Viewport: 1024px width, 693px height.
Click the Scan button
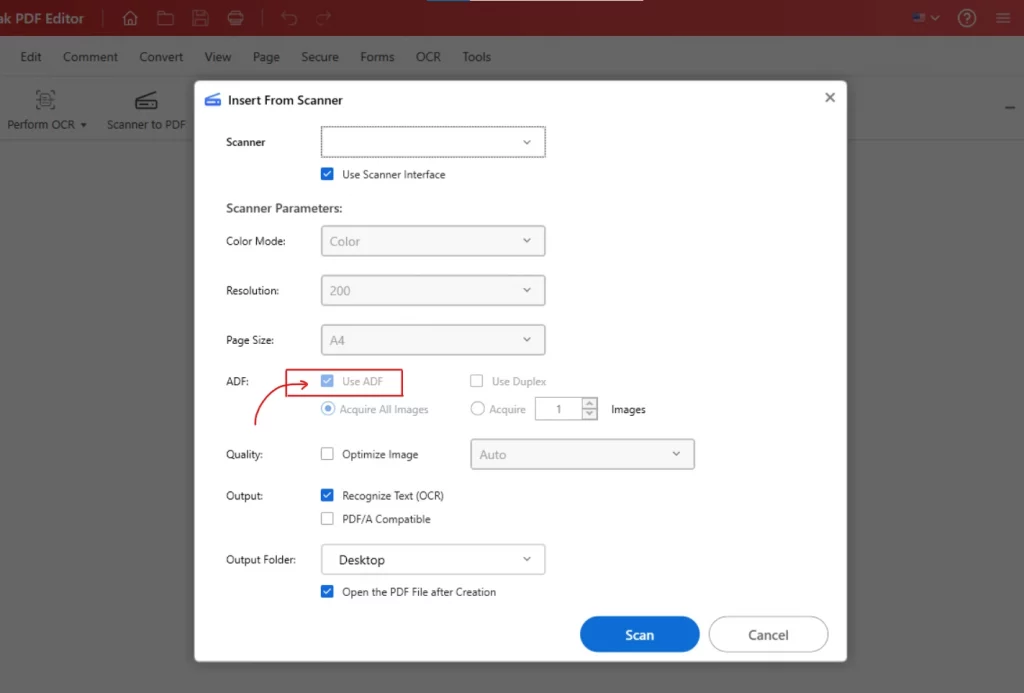pyautogui.click(x=639, y=634)
